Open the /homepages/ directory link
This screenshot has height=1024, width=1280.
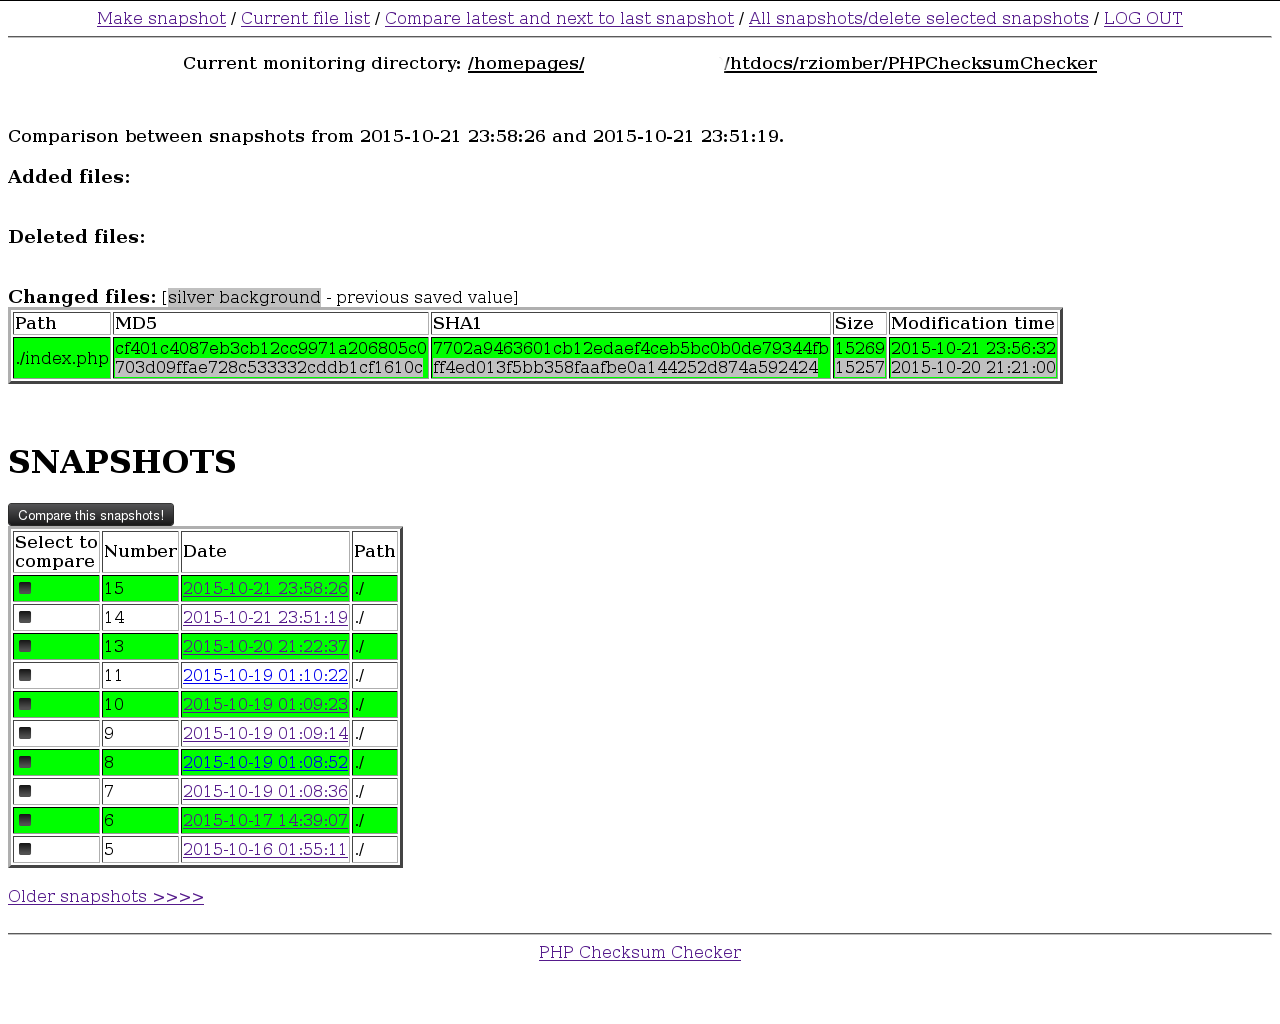click(525, 63)
